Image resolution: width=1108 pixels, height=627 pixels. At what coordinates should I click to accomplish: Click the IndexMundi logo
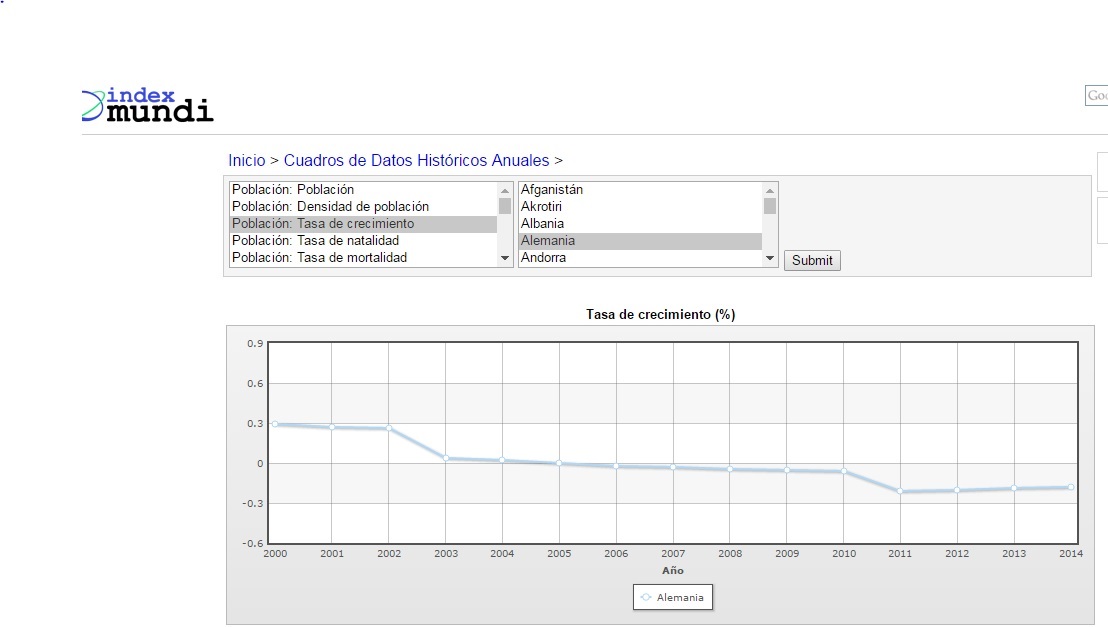148,105
